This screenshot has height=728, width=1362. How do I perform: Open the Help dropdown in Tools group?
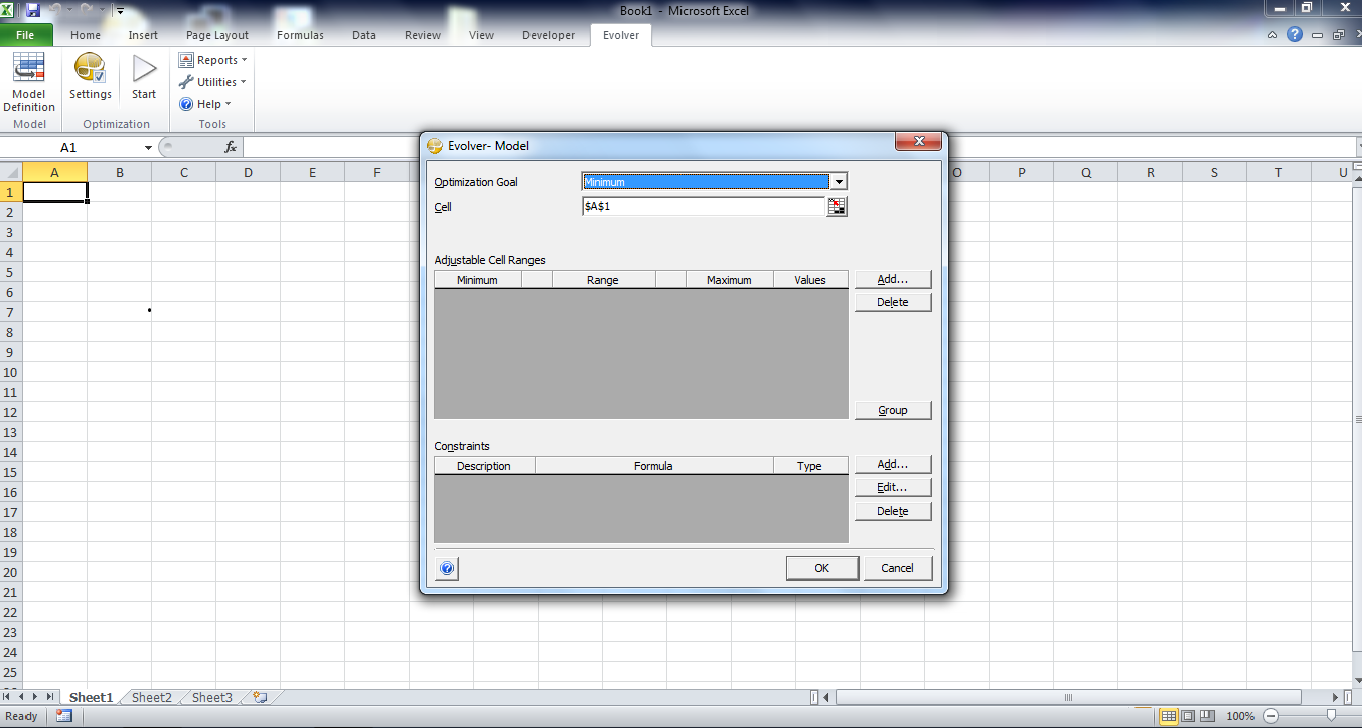pos(205,104)
